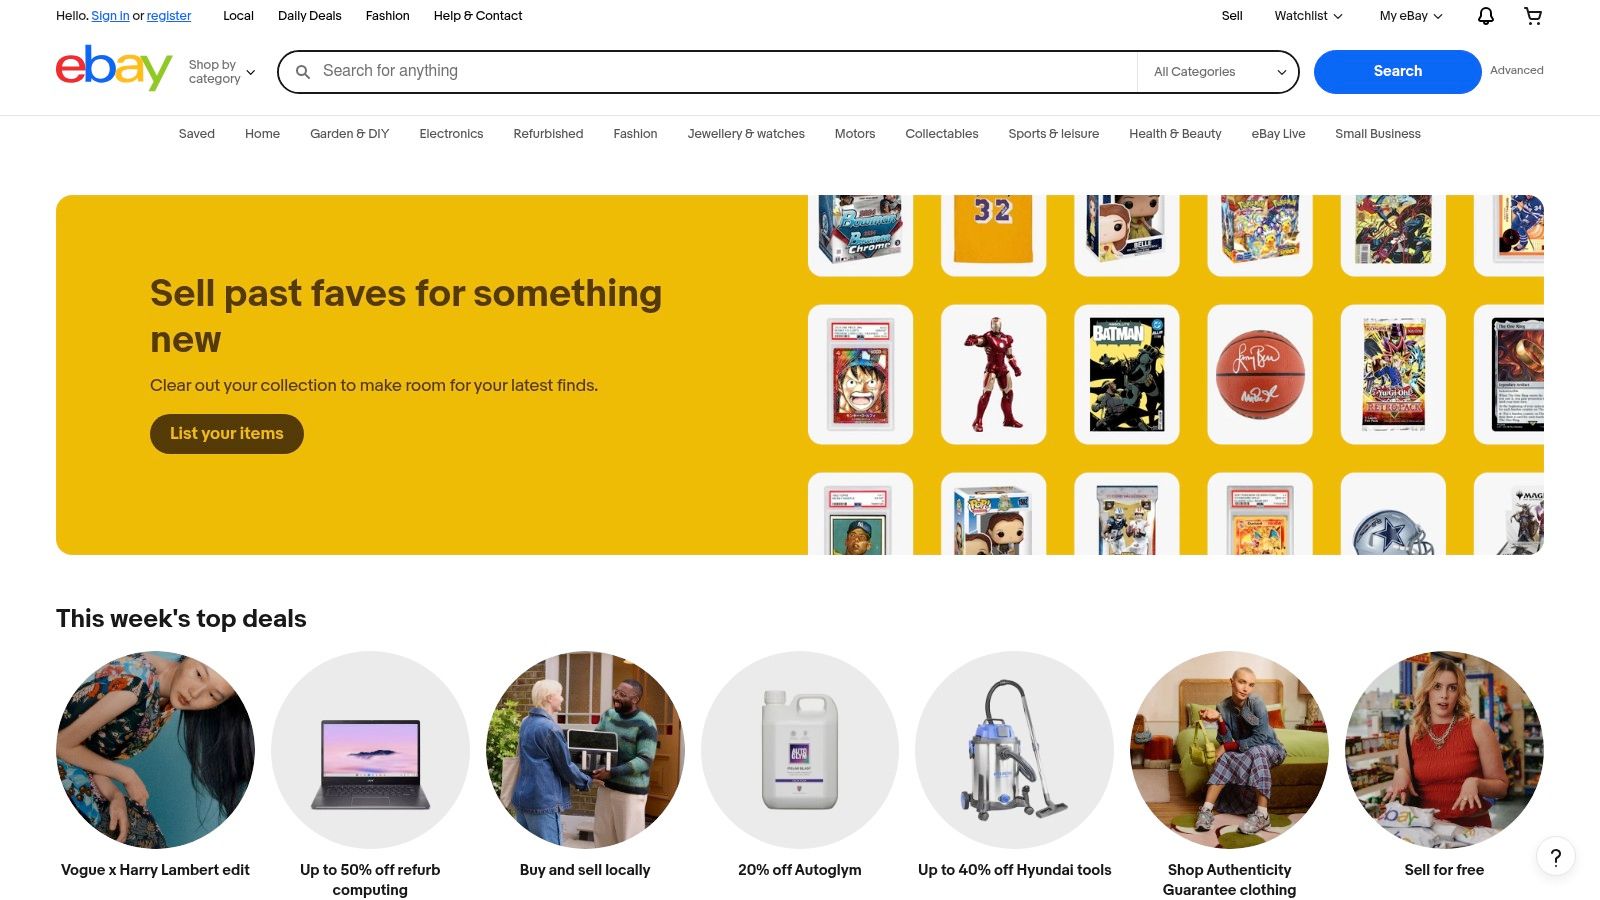Open the Advanced search link
This screenshot has height=900, width=1600.
click(x=1516, y=71)
